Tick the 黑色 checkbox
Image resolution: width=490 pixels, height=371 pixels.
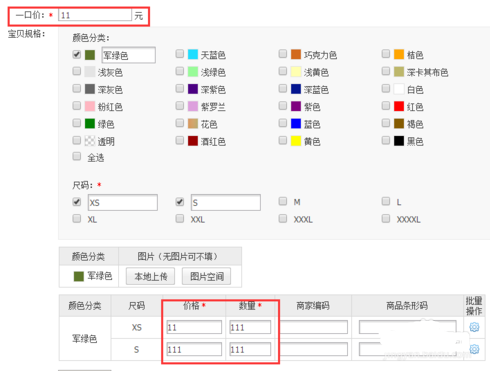click(386, 140)
